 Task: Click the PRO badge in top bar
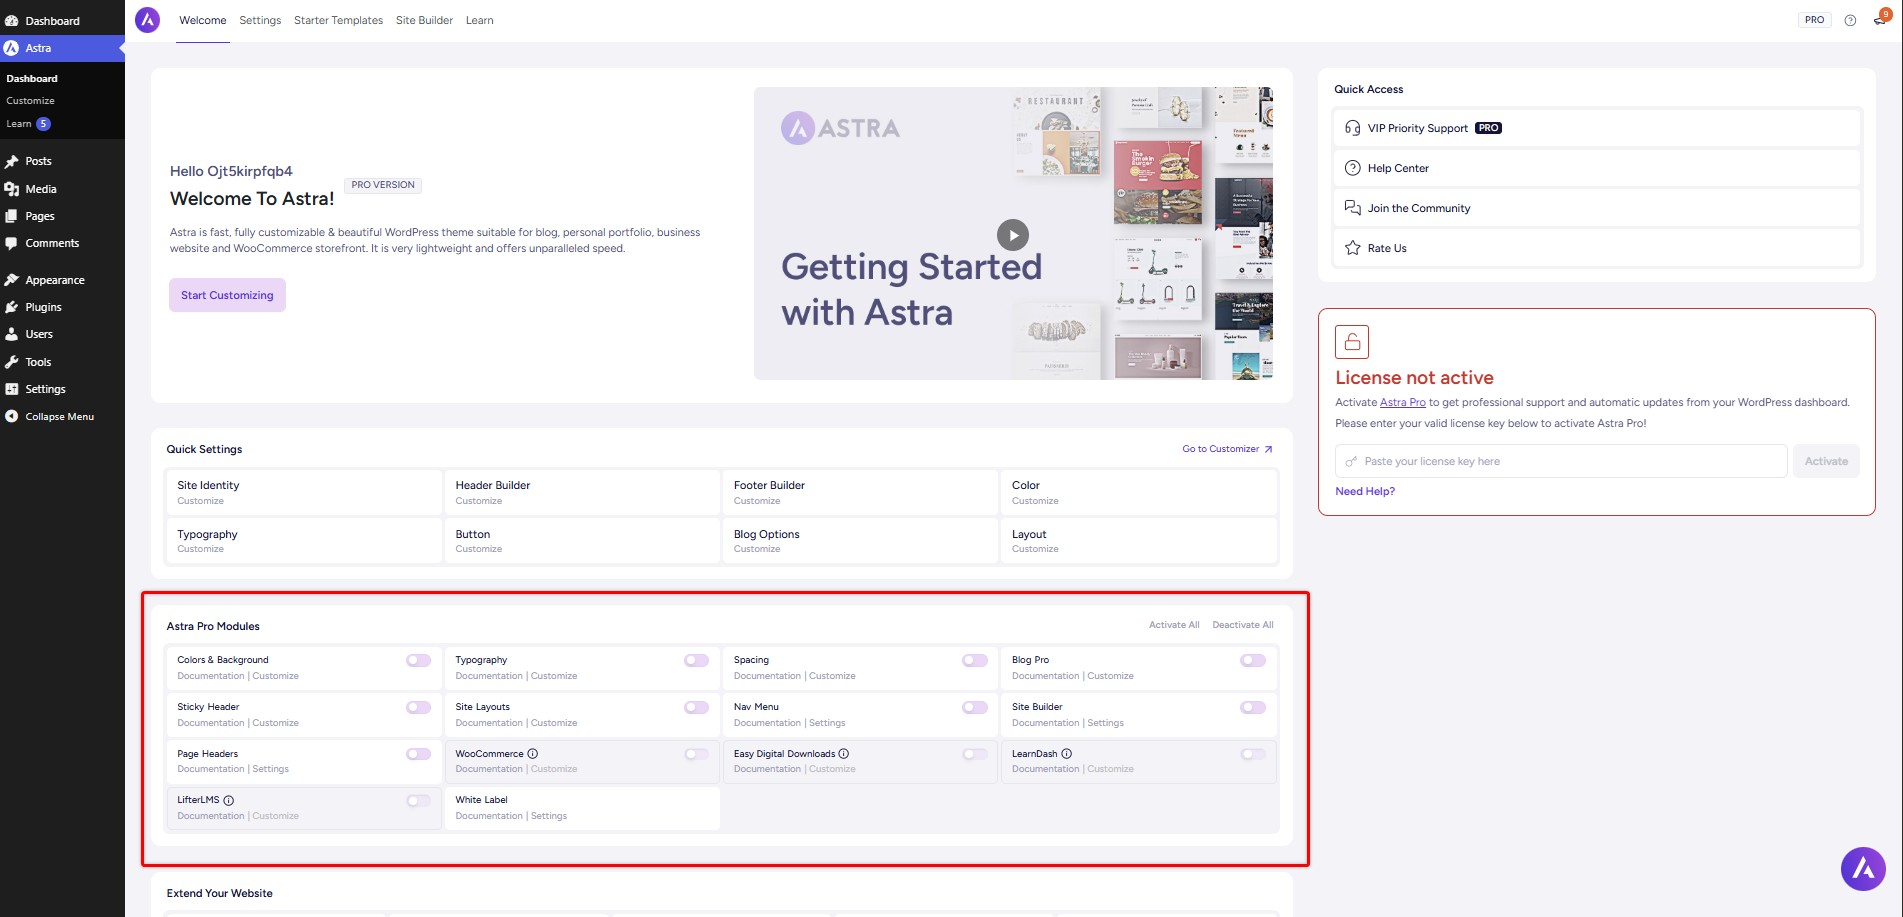[x=1814, y=20]
